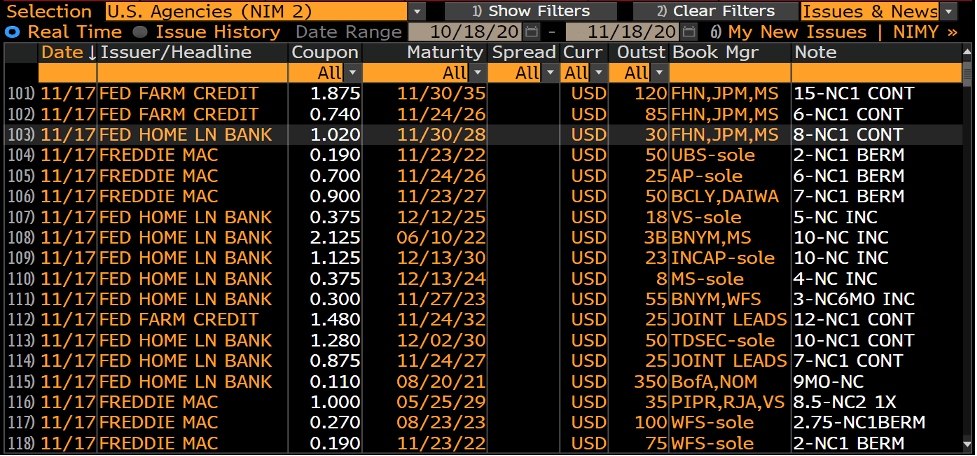Click TDSEC-sole in row 113
This screenshot has width=977, height=456.
[723, 340]
